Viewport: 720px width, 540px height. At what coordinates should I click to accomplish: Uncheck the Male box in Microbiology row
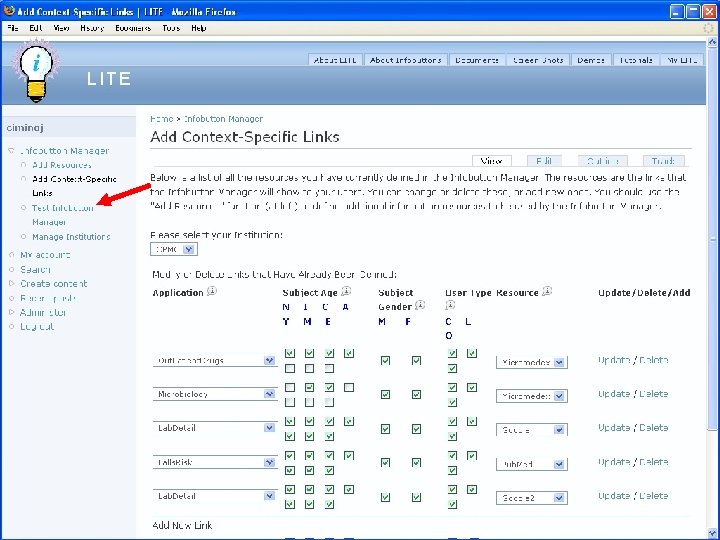(x=385, y=394)
